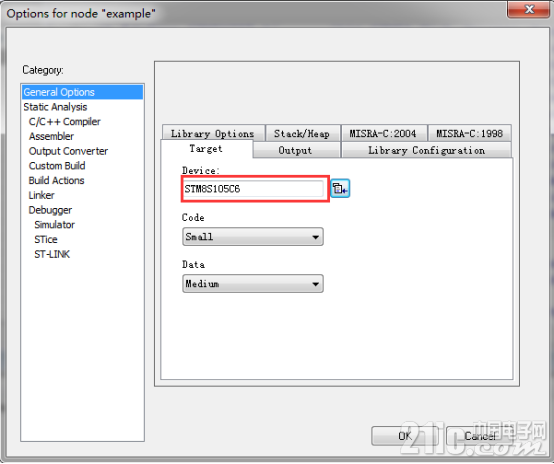Click the Cancel button
554x464 pixels.
pyautogui.click(x=479, y=436)
